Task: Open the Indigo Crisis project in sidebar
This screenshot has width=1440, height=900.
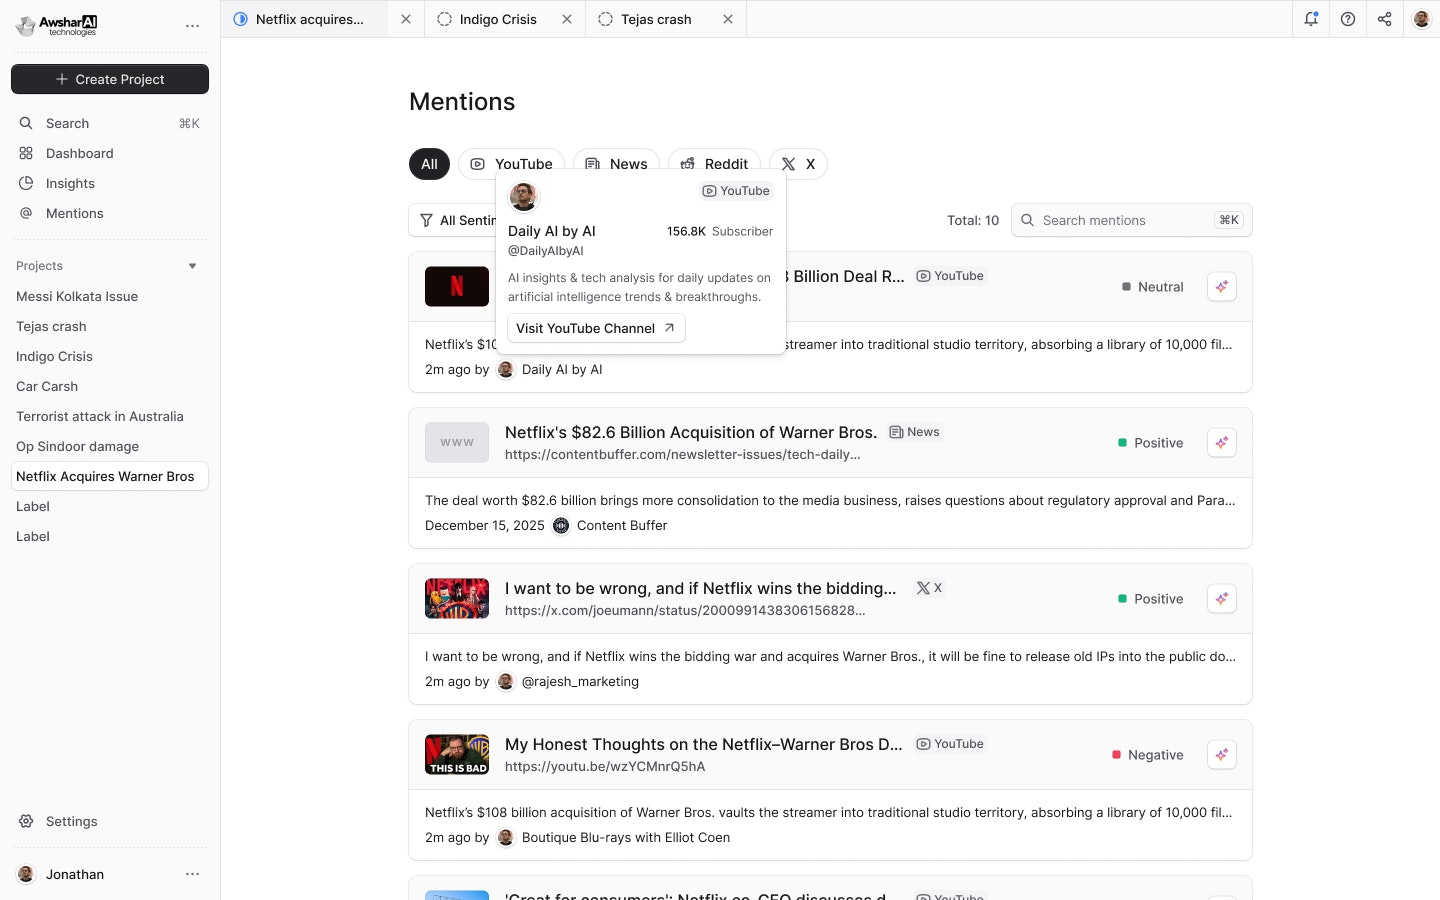Action: (54, 356)
